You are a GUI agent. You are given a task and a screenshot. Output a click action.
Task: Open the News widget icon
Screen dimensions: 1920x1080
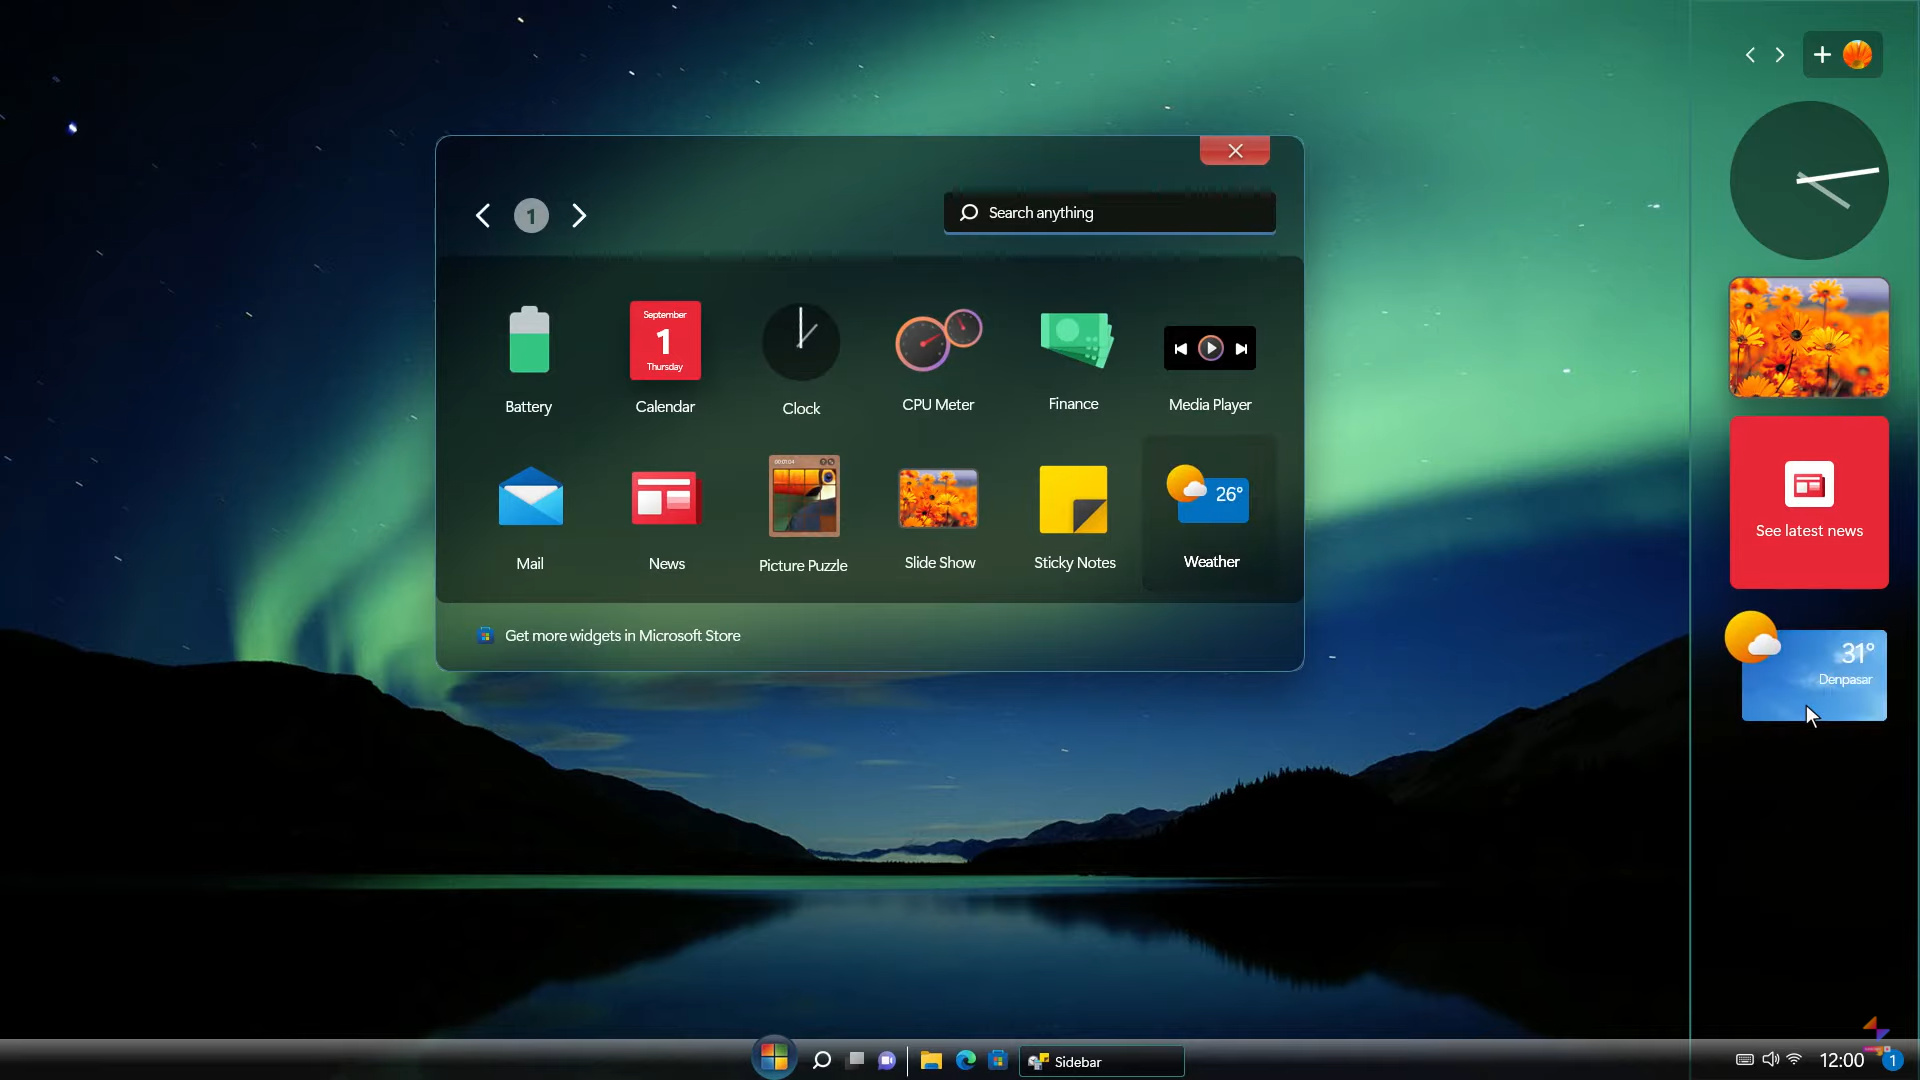click(666, 497)
